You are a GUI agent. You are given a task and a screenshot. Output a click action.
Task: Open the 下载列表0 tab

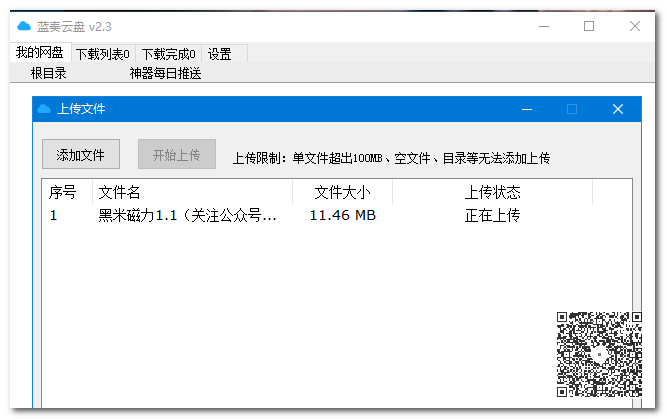(x=102, y=54)
